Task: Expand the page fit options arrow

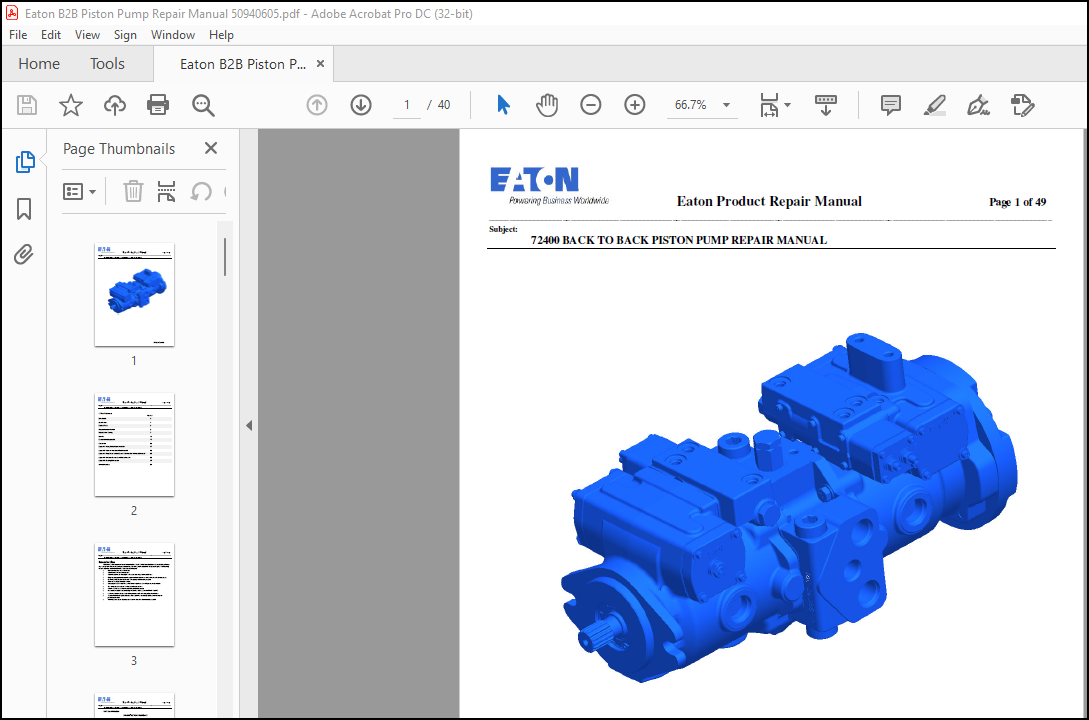Action: pyautogui.click(x=788, y=105)
